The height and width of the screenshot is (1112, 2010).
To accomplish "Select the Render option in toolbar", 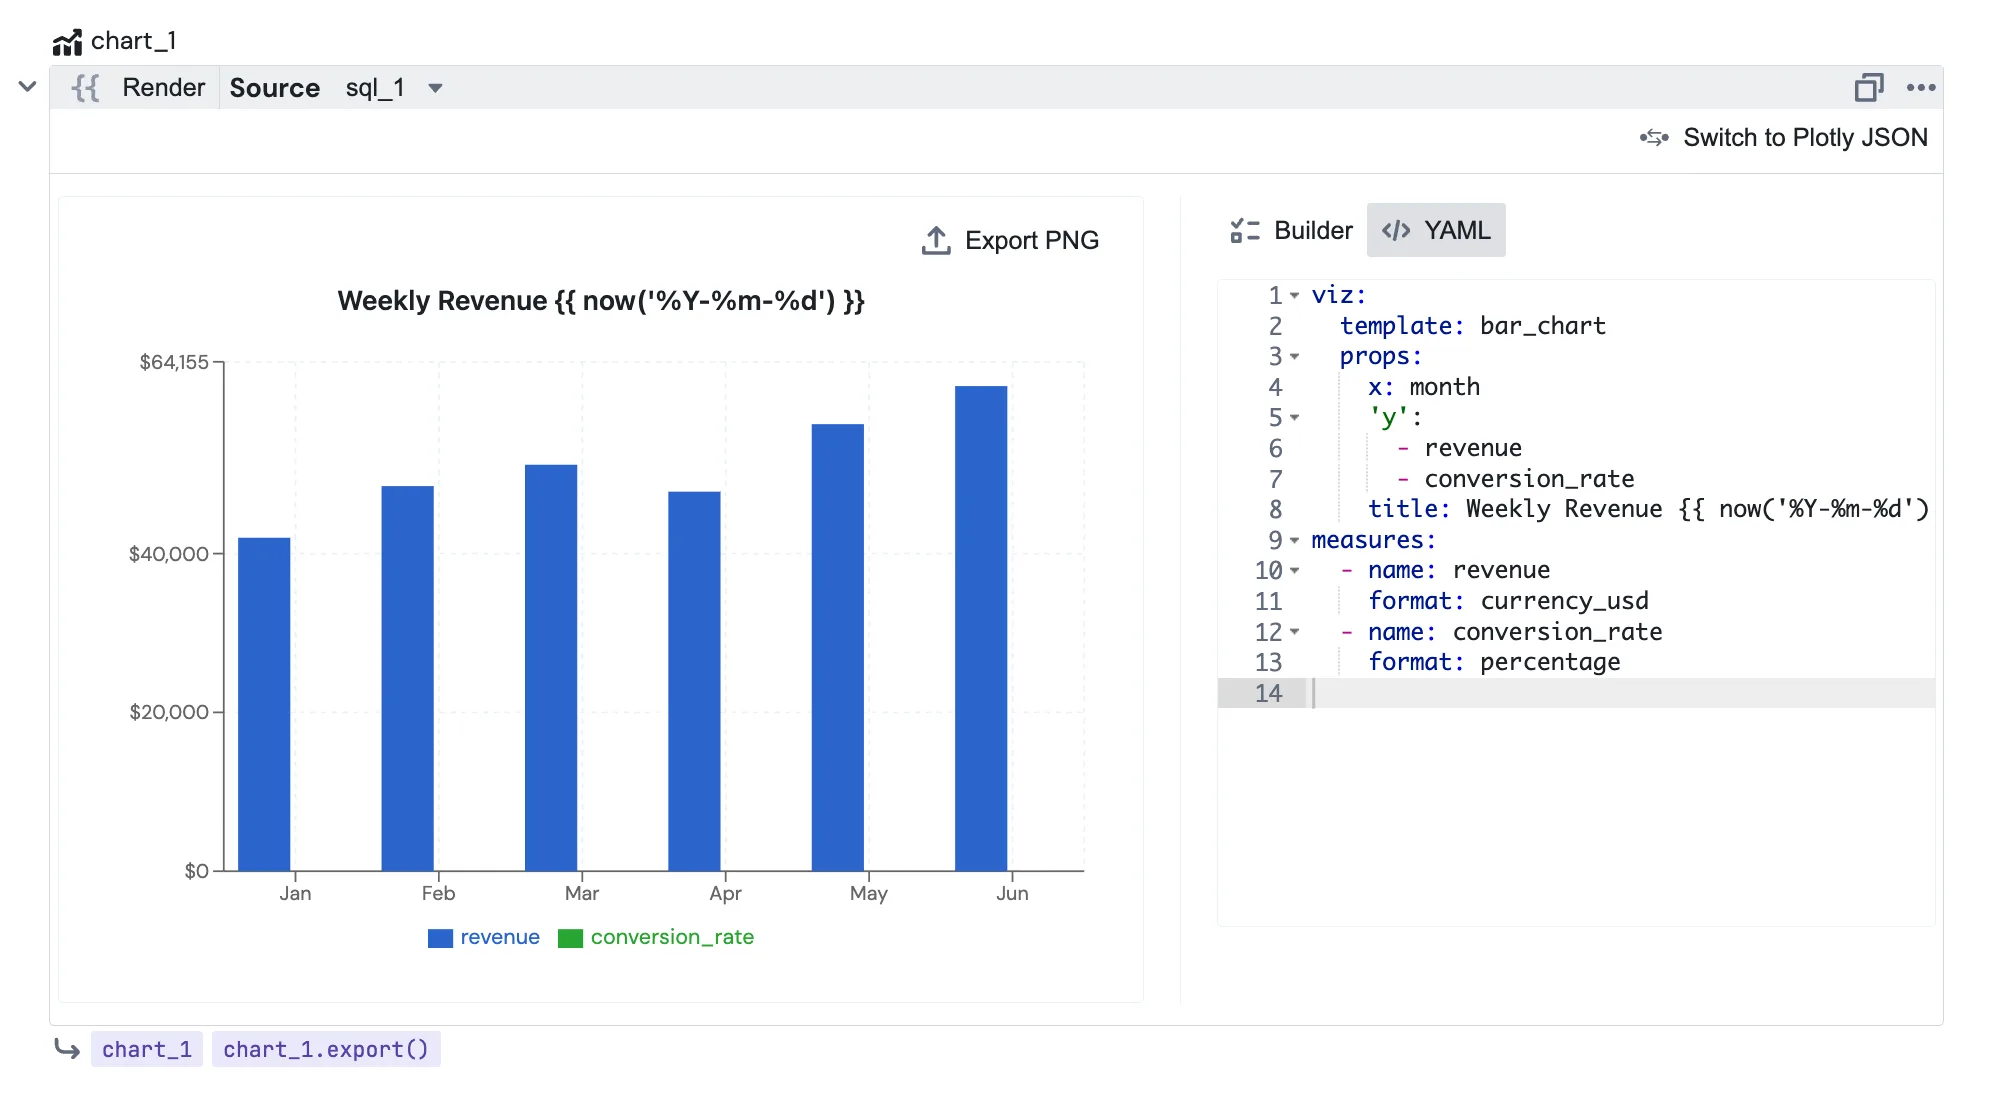I will coord(163,88).
